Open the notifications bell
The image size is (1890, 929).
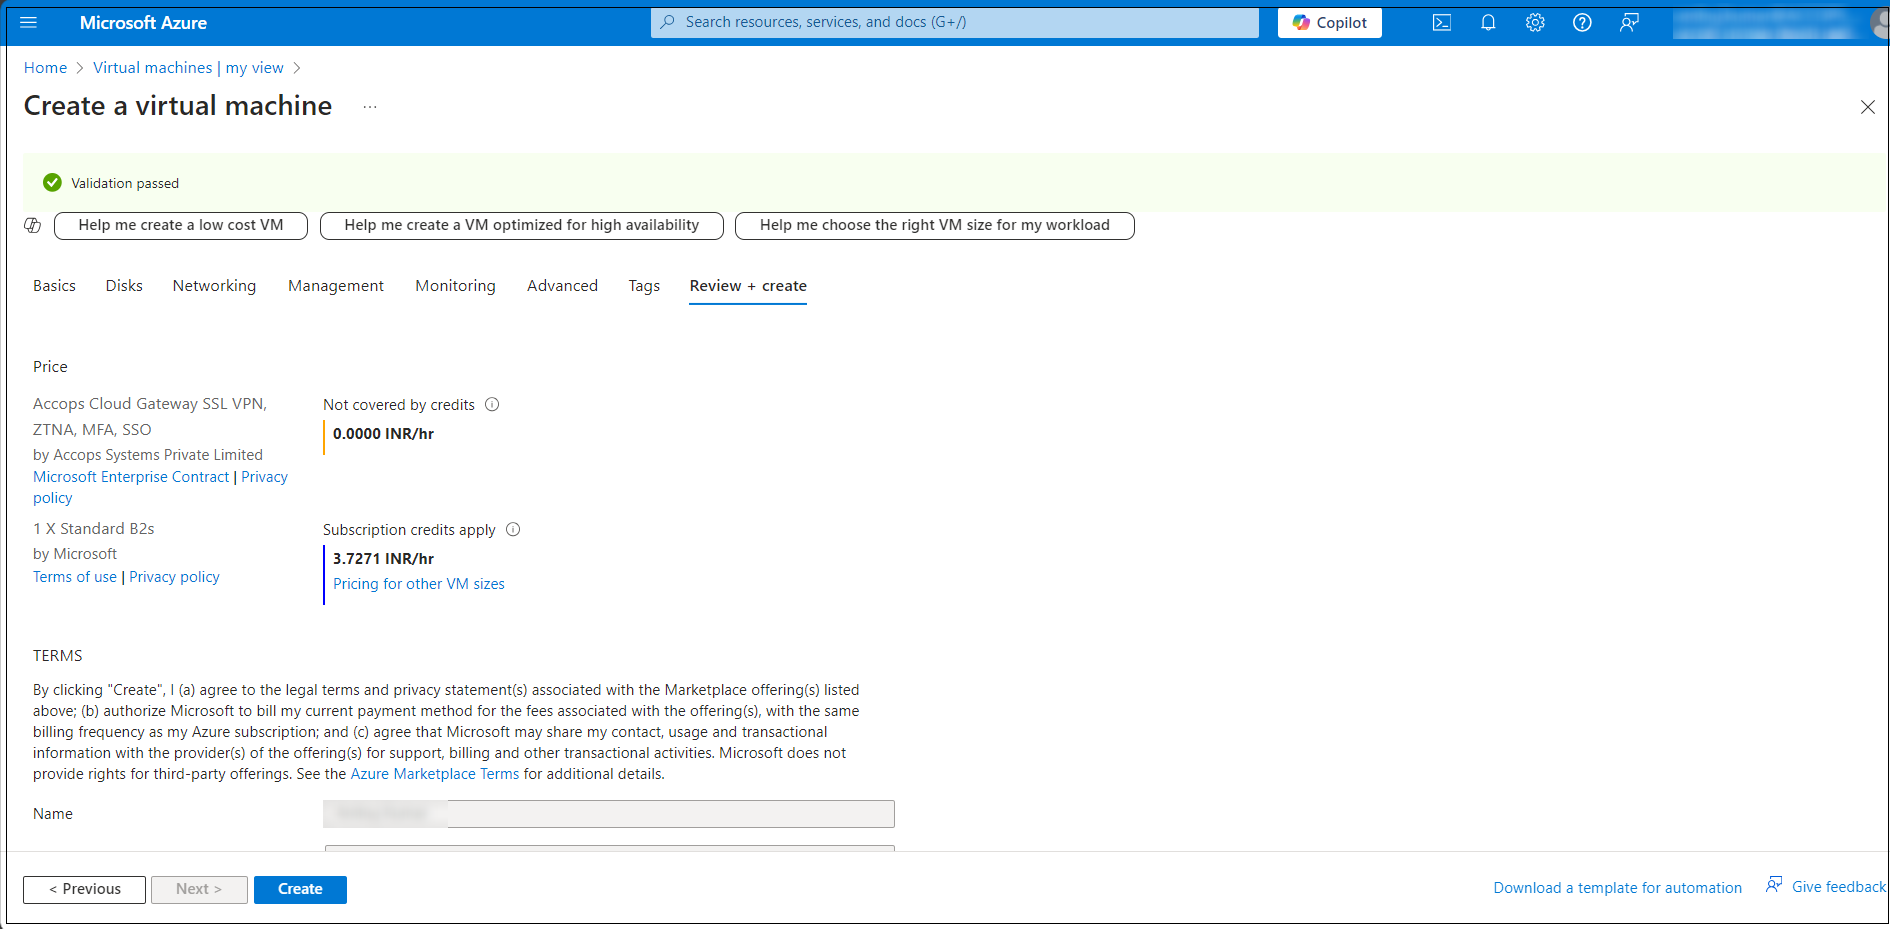(1488, 23)
